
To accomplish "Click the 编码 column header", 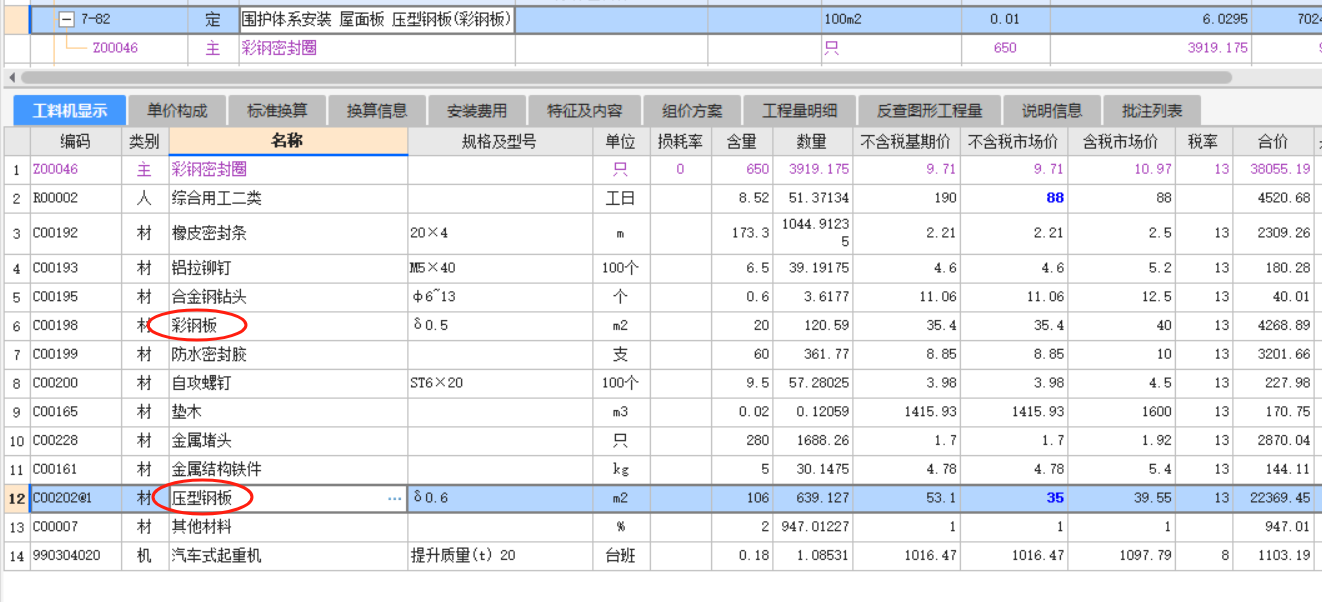I will coord(75,141).
